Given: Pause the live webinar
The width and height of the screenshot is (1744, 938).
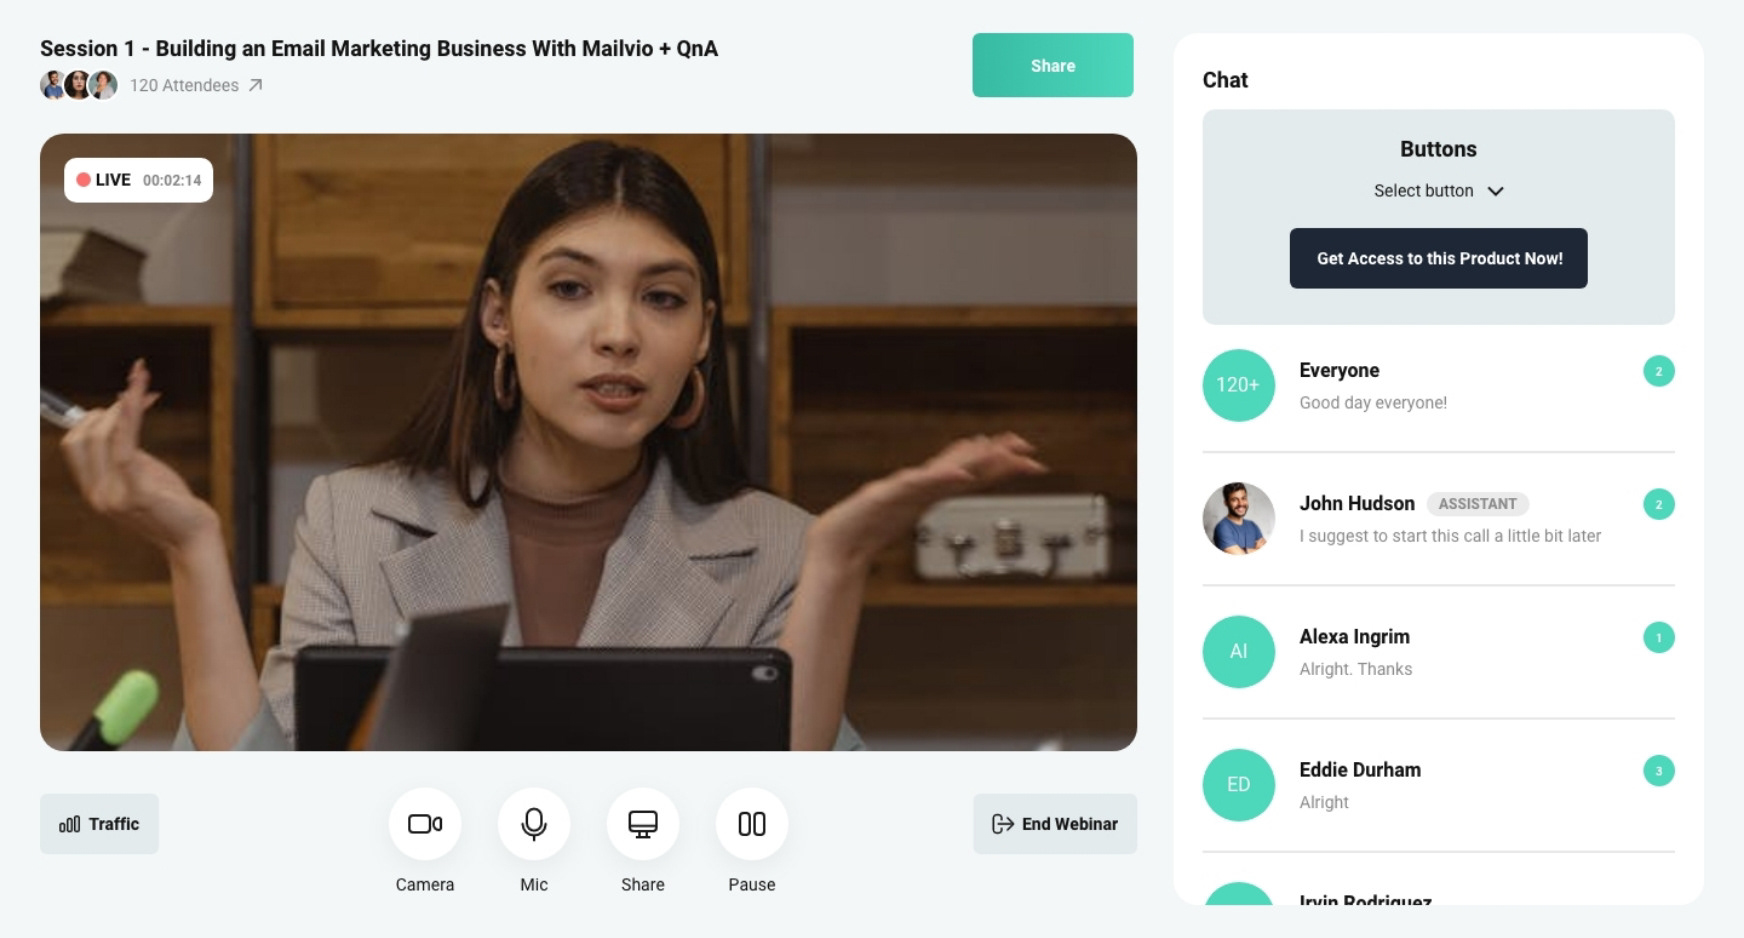Looking at the screenshot, I should point(752,824).
